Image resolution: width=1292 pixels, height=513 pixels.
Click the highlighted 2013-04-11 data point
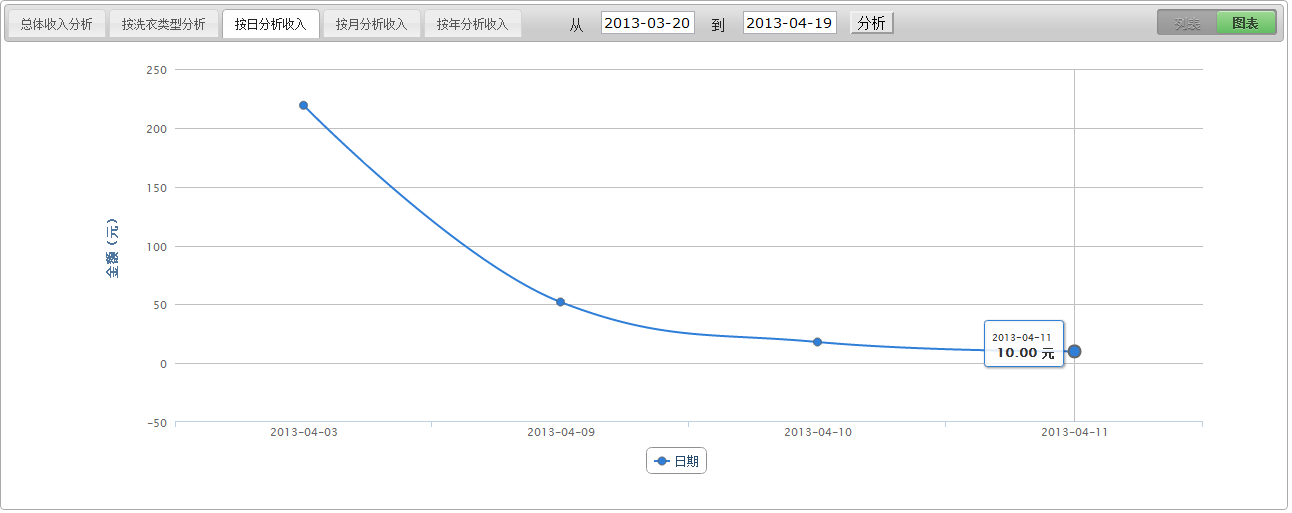coord(1074,351)
